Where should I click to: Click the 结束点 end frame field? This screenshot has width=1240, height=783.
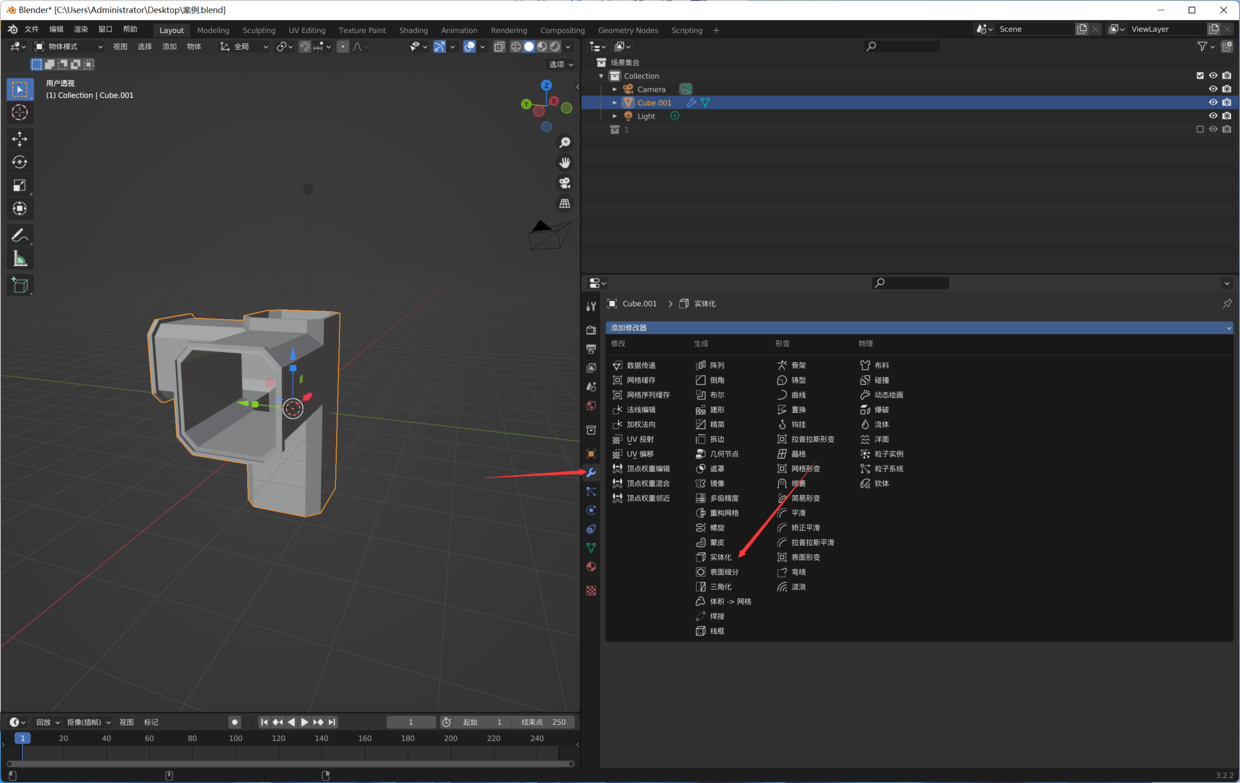[543, 722]
